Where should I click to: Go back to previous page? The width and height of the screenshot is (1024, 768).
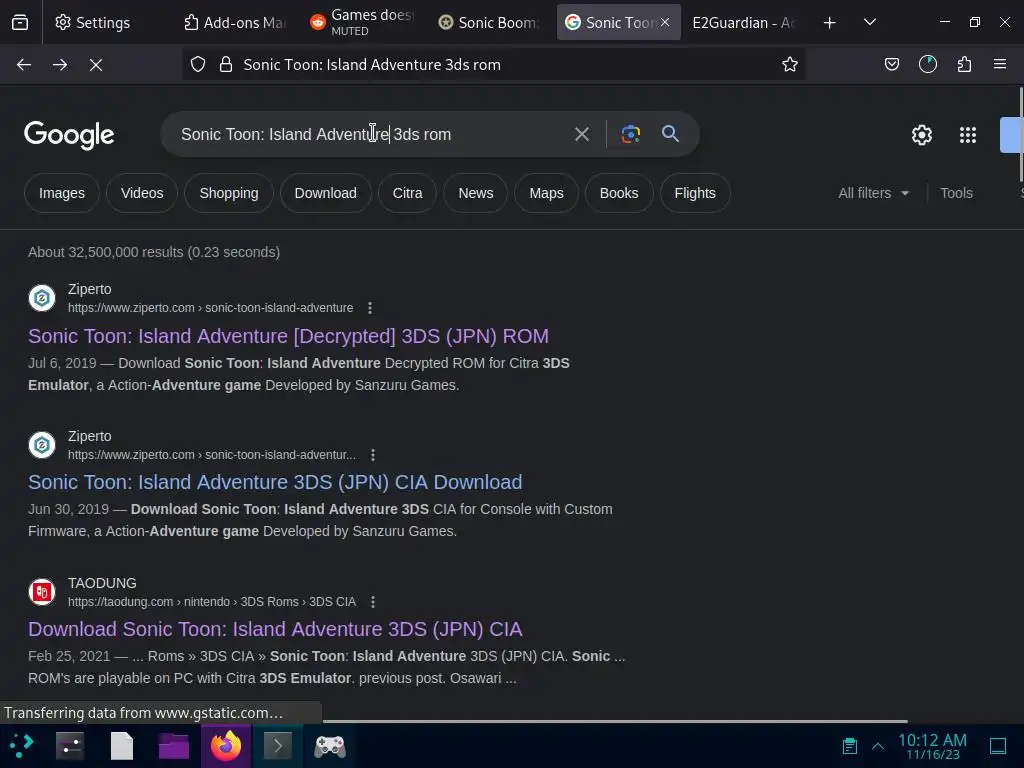point(24,65)
